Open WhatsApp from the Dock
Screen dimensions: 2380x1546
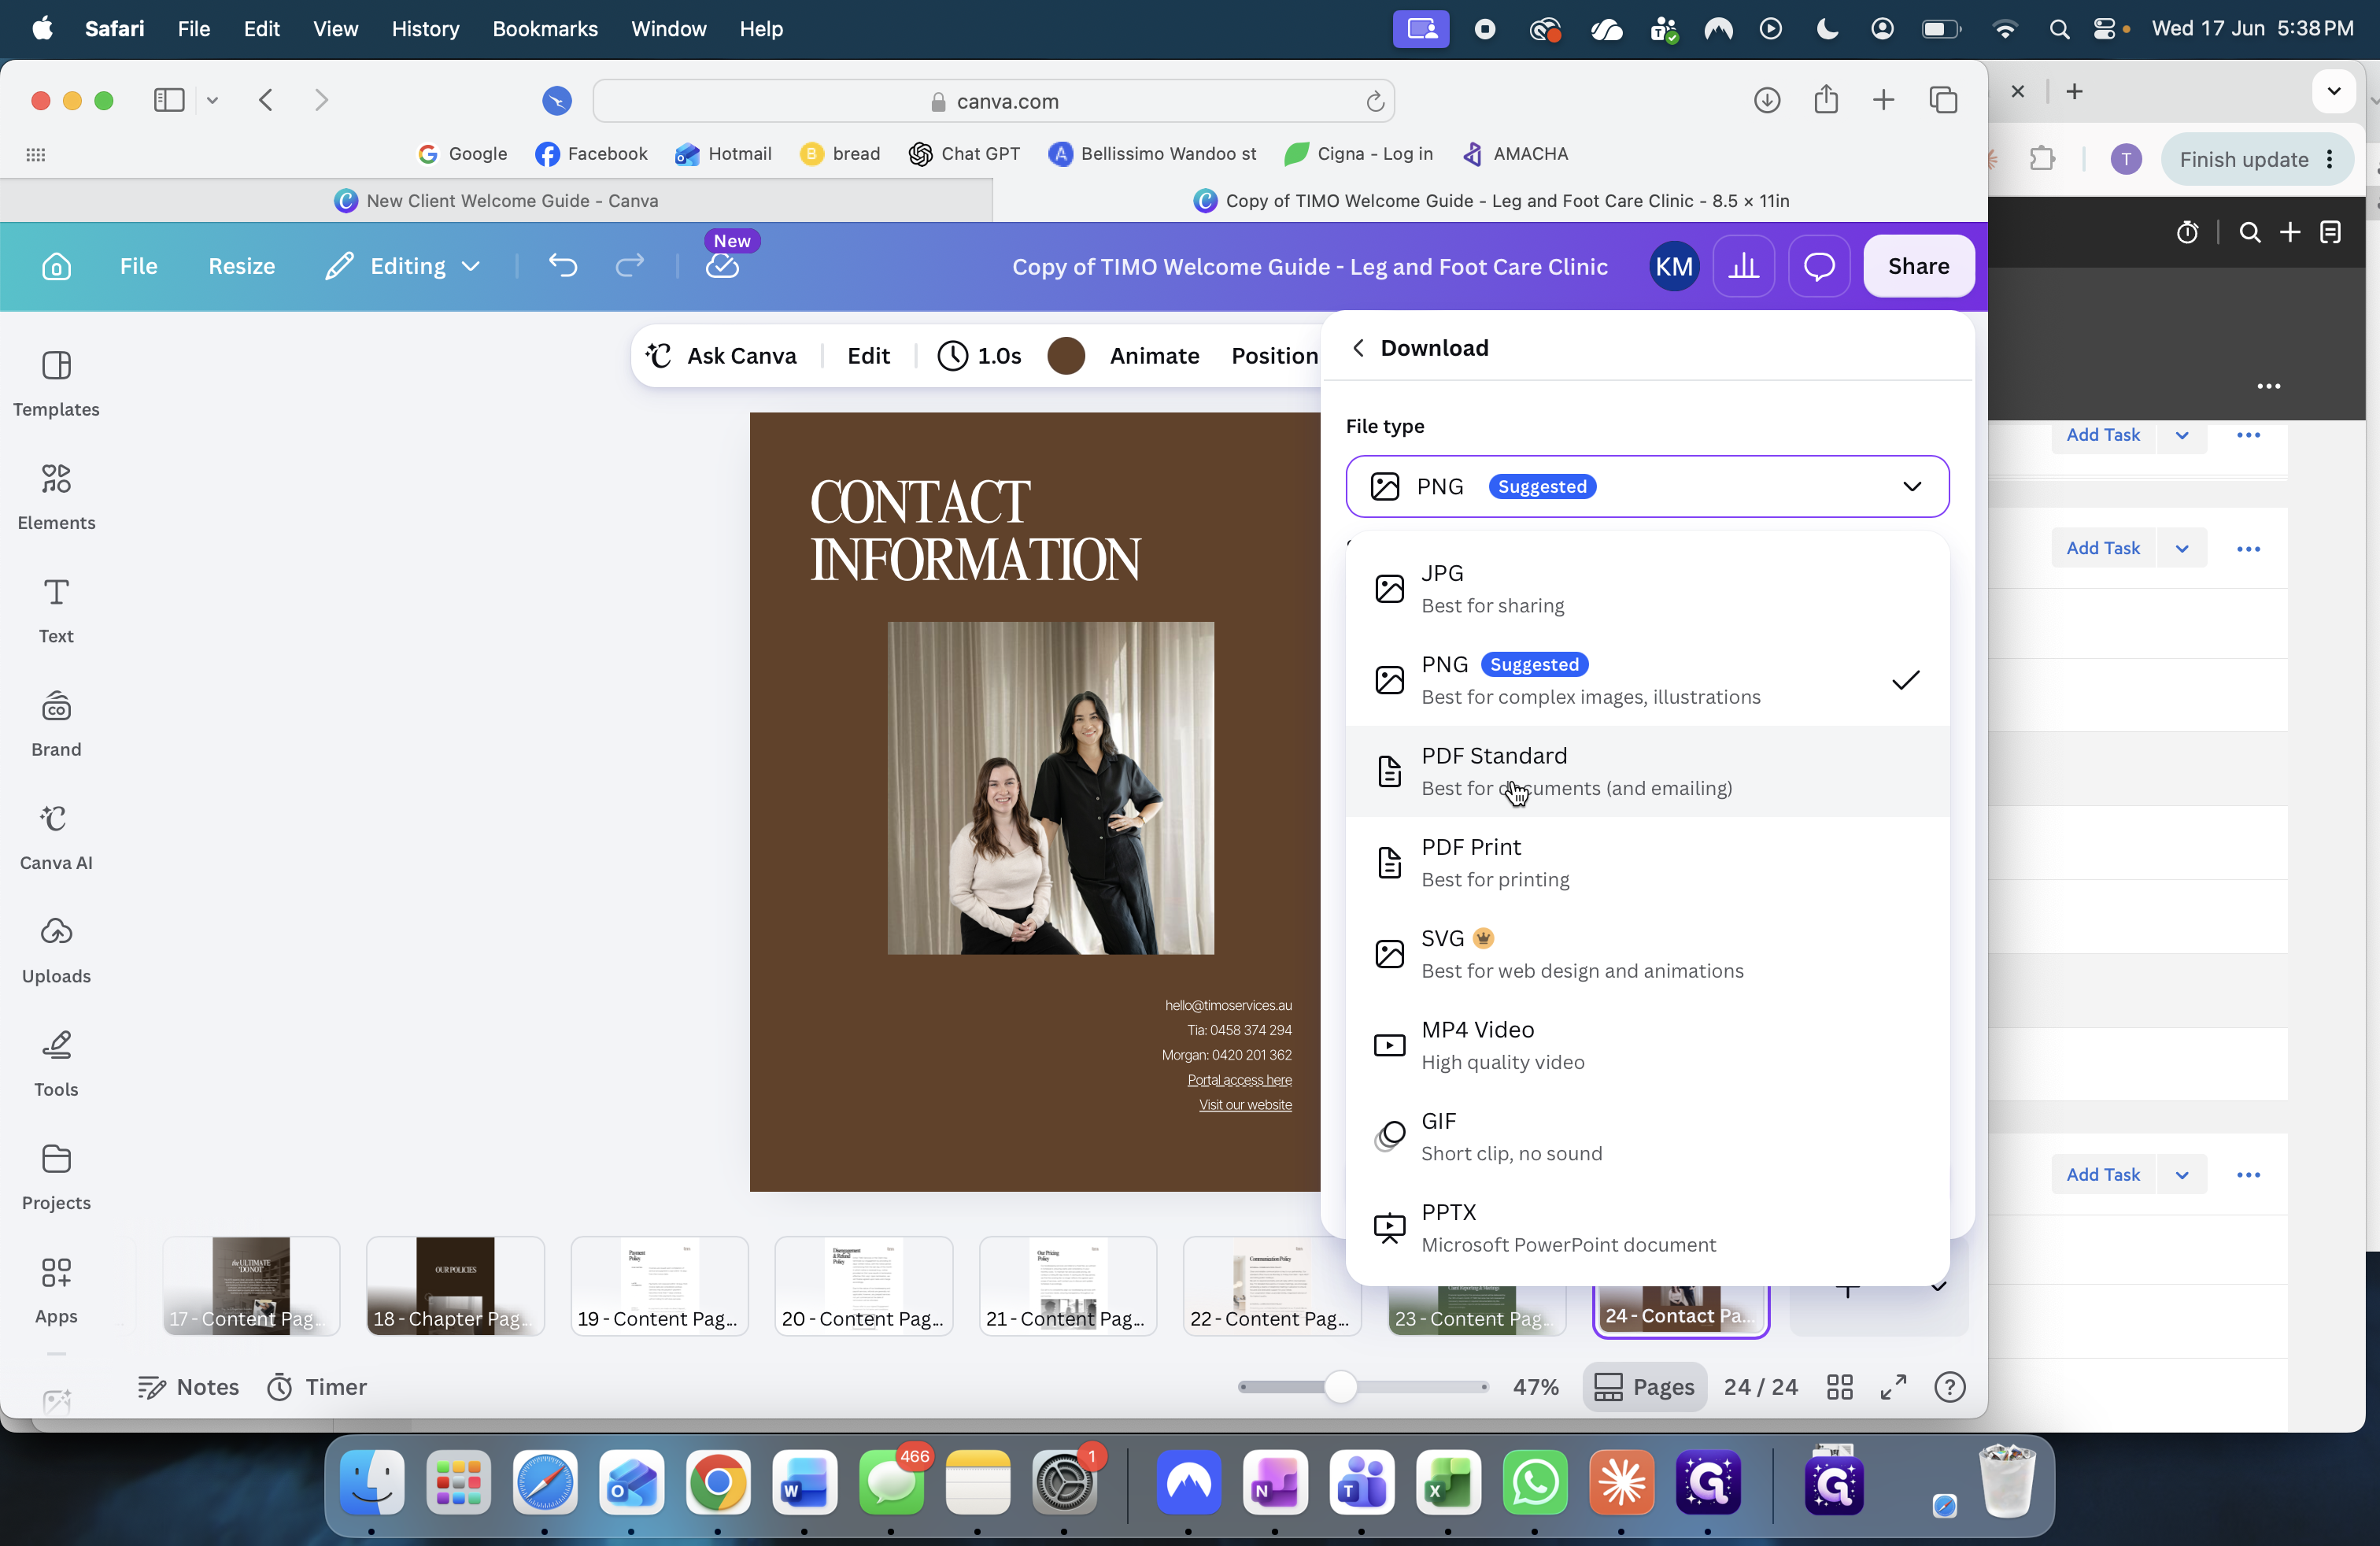(x=1534, y=1482)
